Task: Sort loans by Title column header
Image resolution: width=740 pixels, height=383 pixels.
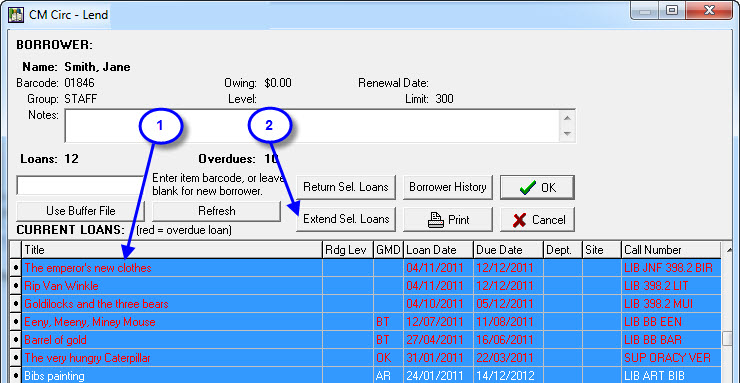Action: (172, 250)
